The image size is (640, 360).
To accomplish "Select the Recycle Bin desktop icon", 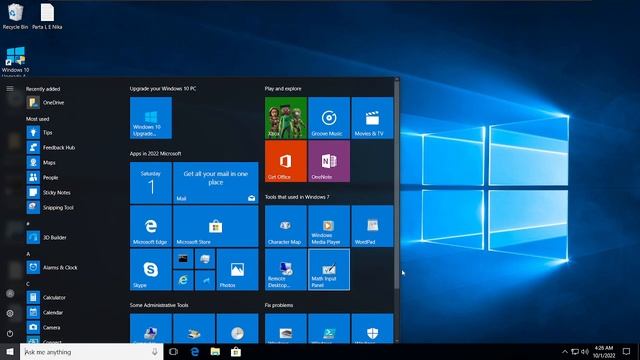I will click(x=15, y=16).
